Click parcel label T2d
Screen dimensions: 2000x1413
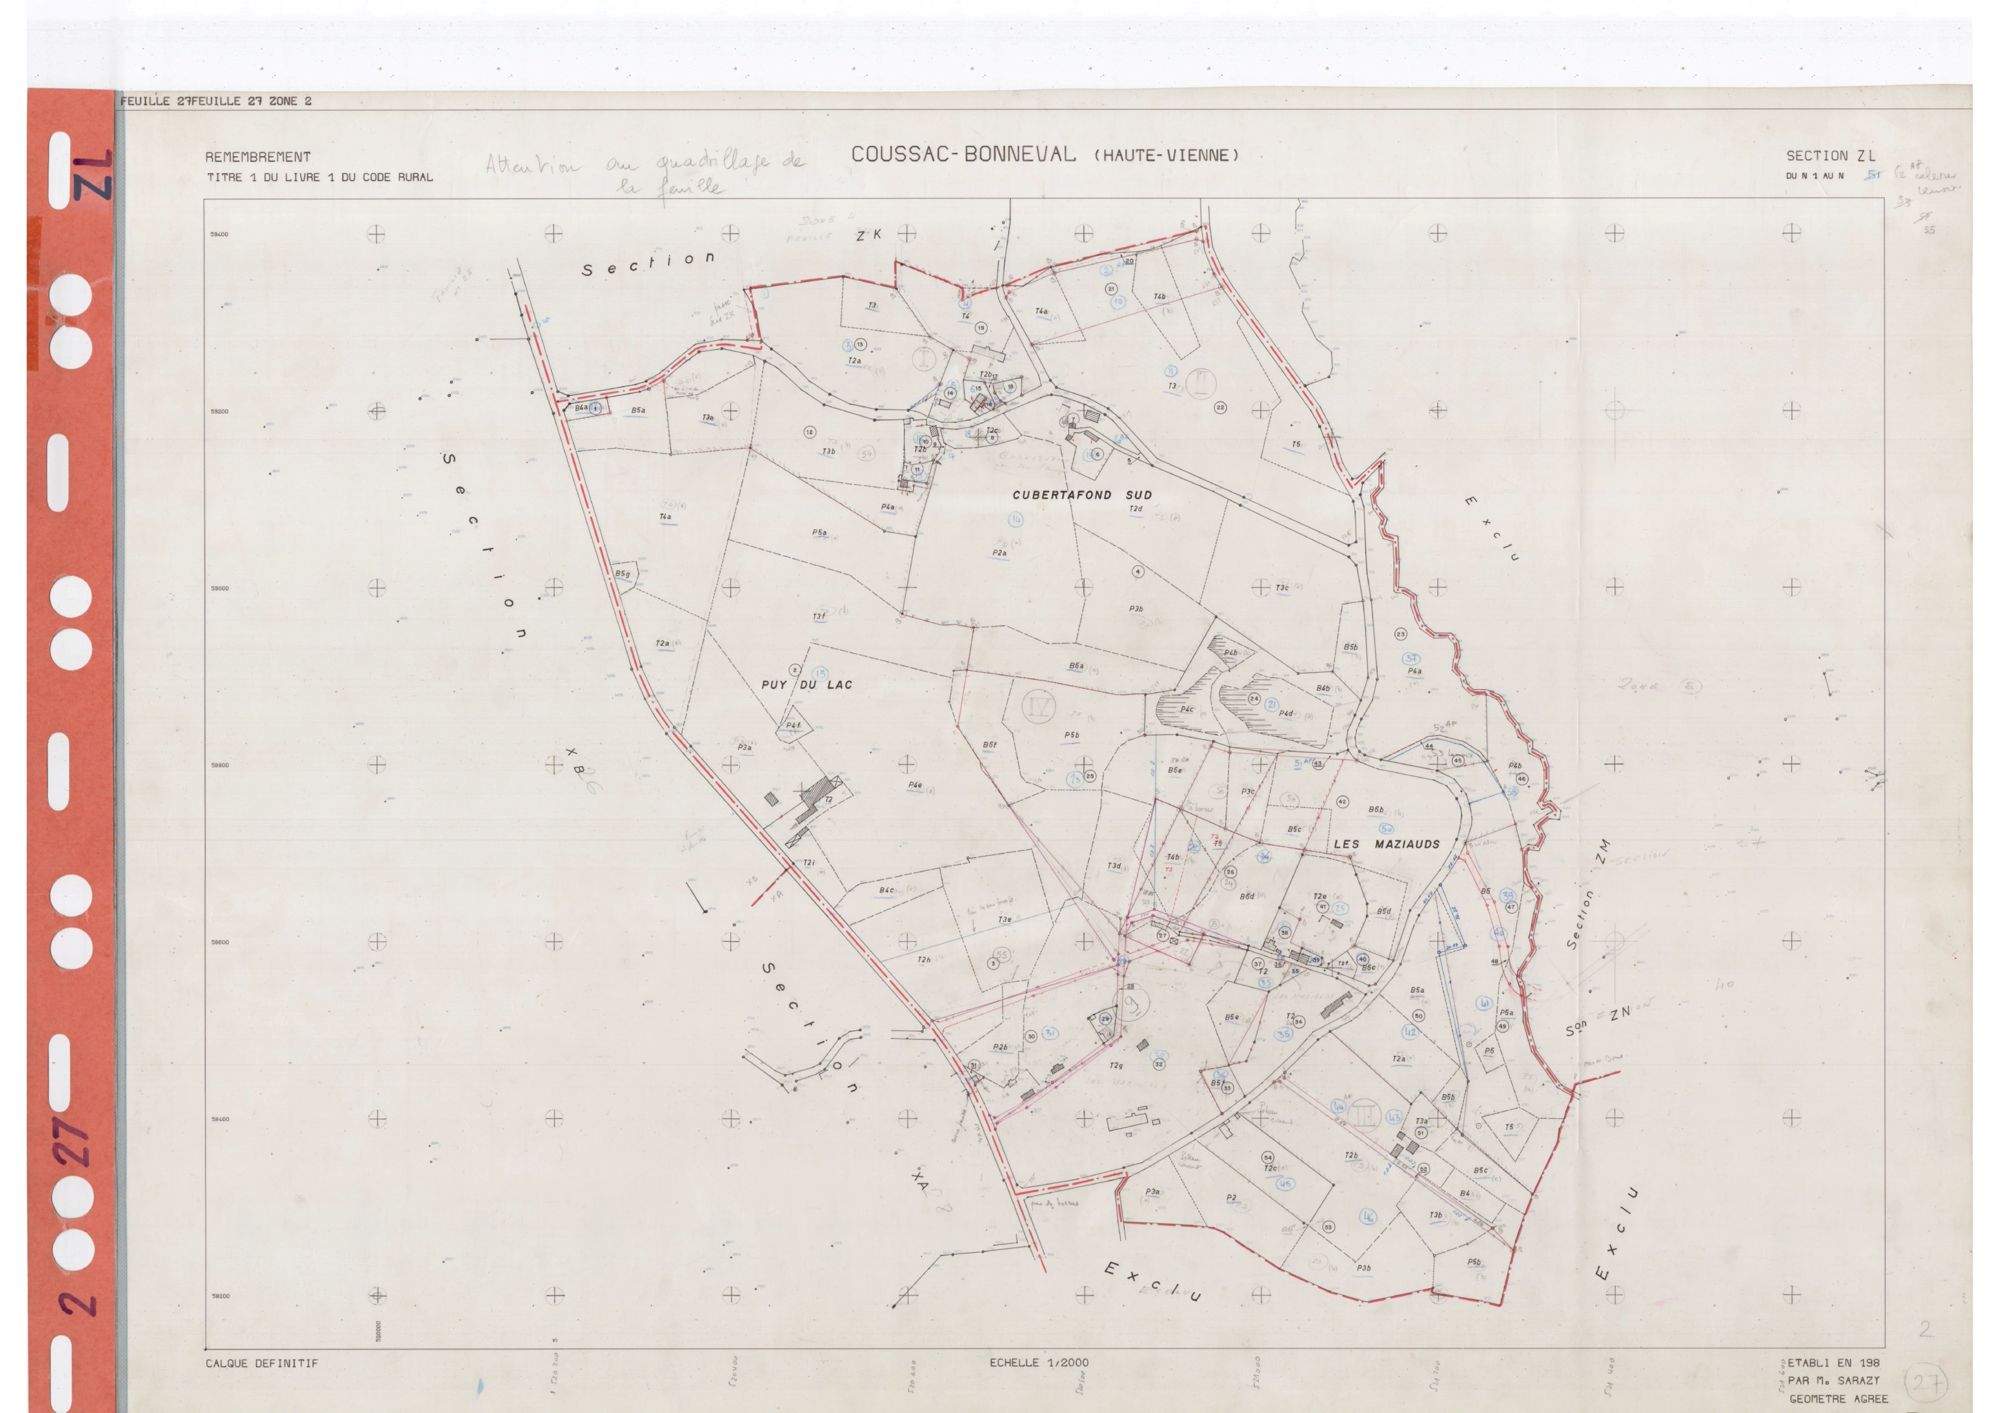point(1135,509)
